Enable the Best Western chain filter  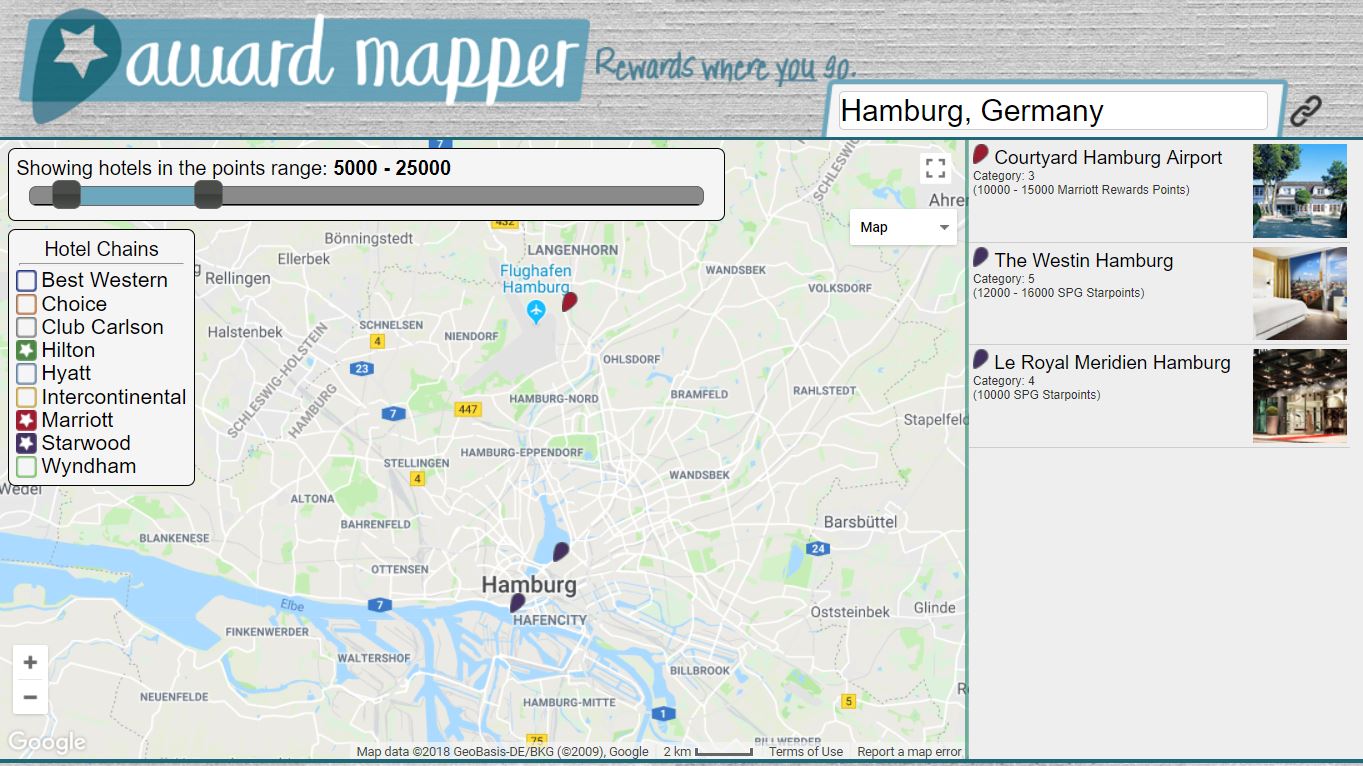point(27,279)
